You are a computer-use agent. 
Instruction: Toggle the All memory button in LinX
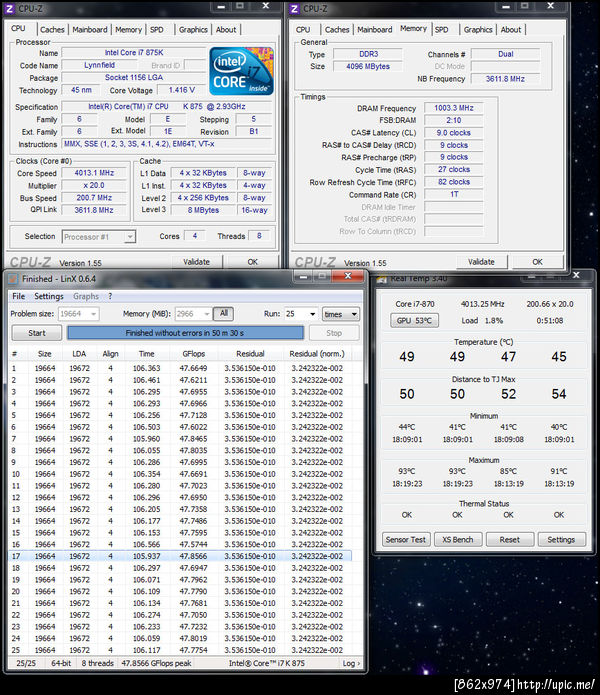pos(224,313)
